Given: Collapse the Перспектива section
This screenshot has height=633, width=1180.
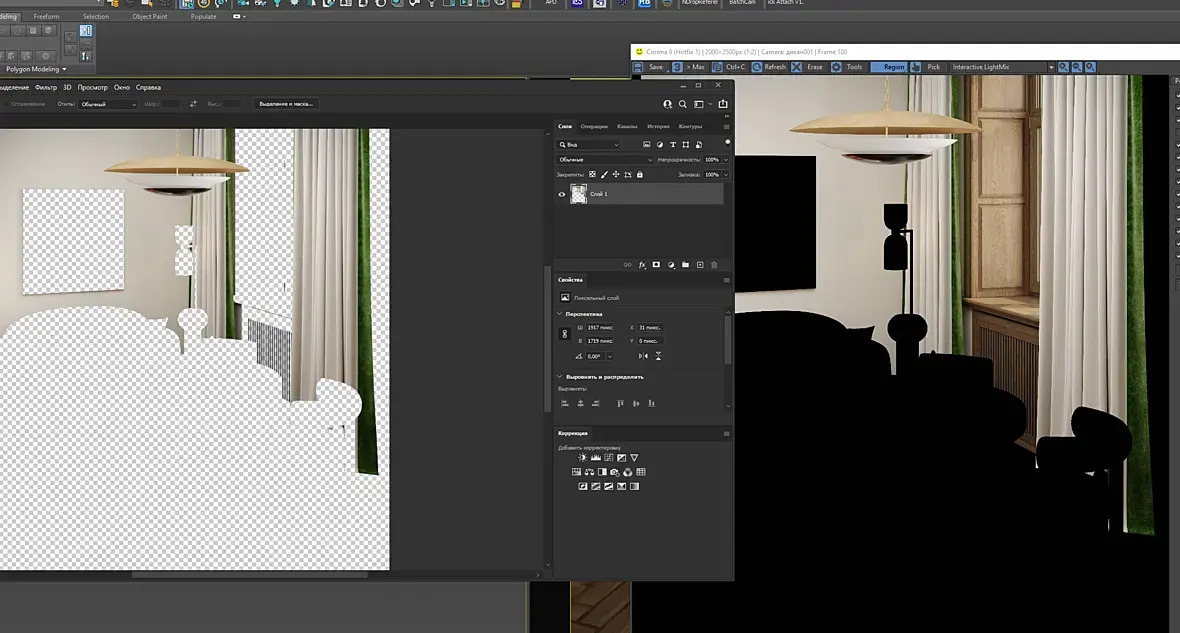Looking at the screenshot, I should coord(559,314).
